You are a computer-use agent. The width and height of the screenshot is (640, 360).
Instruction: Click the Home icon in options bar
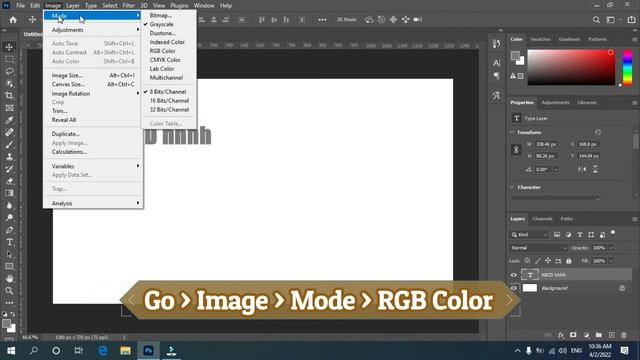pos(13,20)
